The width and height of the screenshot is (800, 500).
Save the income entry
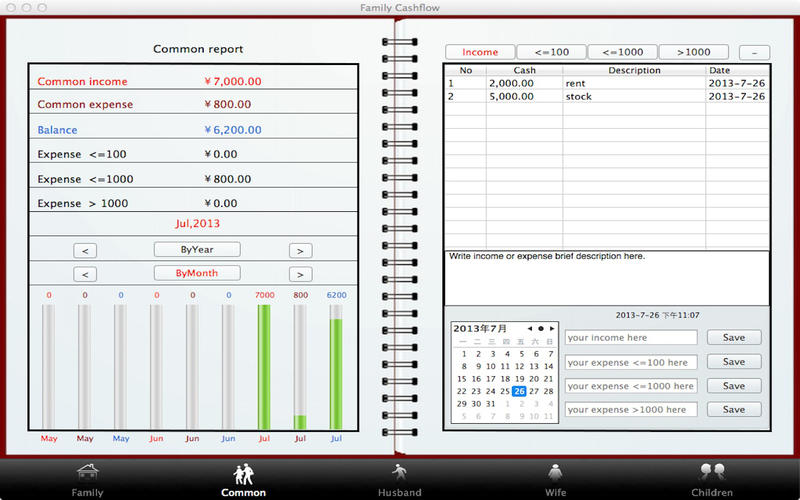[734, 337]
